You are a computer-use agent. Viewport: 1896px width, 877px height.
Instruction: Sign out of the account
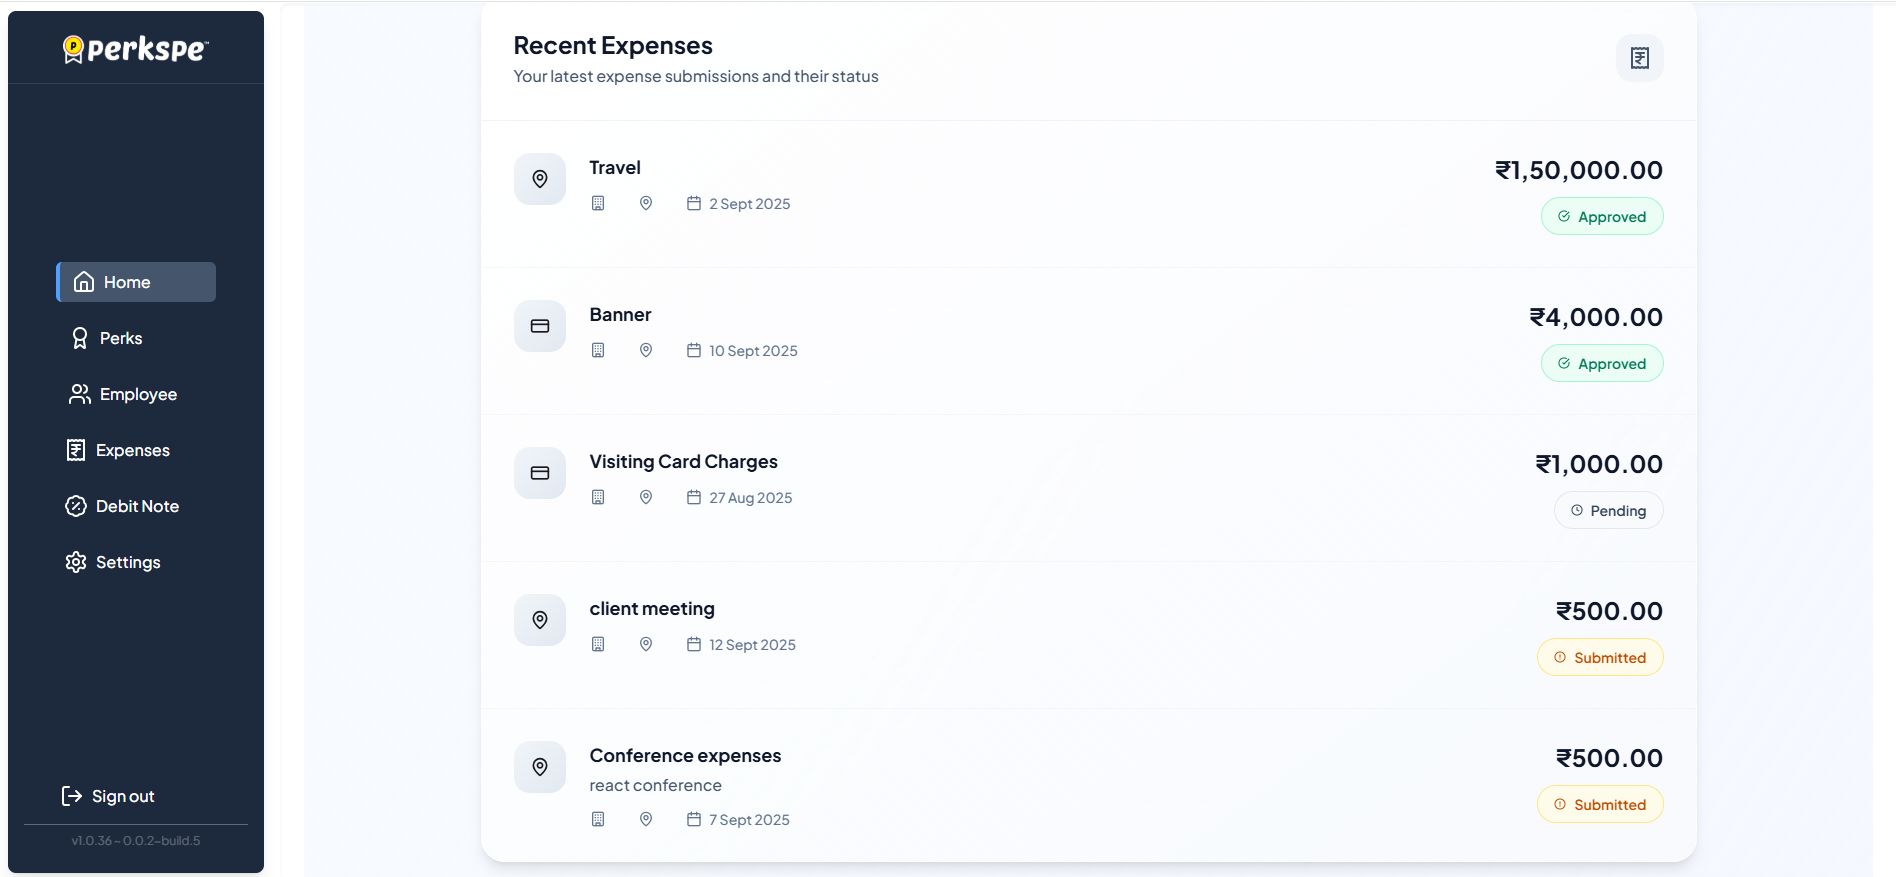coord(122,796)
